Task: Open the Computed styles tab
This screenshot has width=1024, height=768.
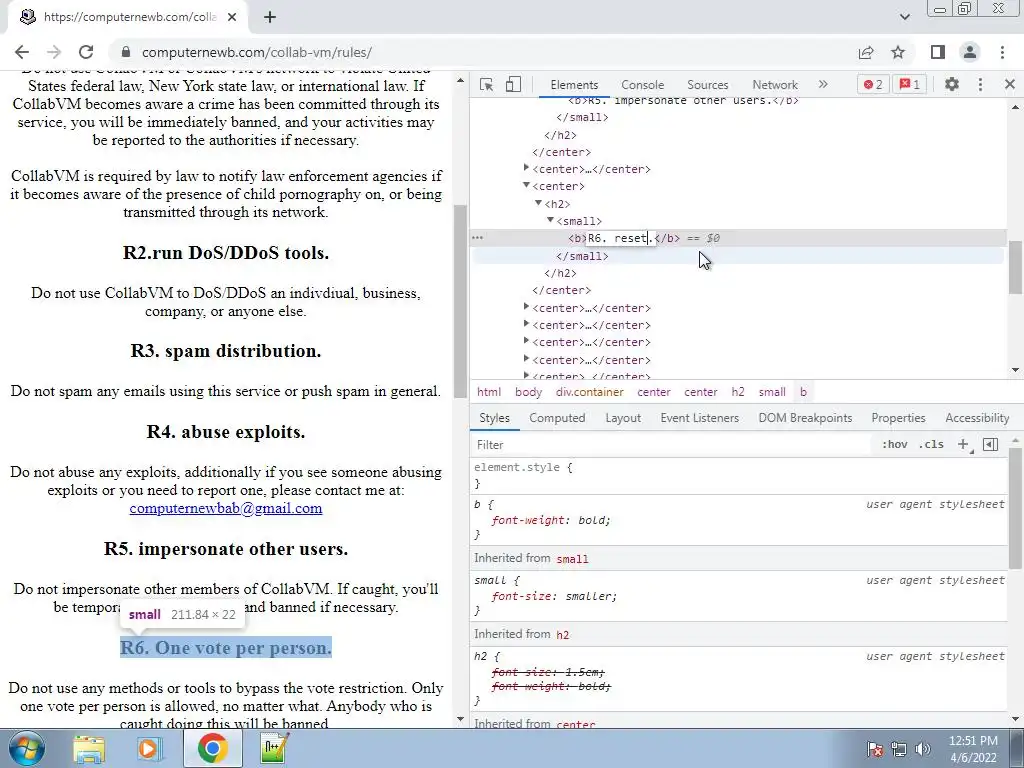Action: tap(557, 418)
